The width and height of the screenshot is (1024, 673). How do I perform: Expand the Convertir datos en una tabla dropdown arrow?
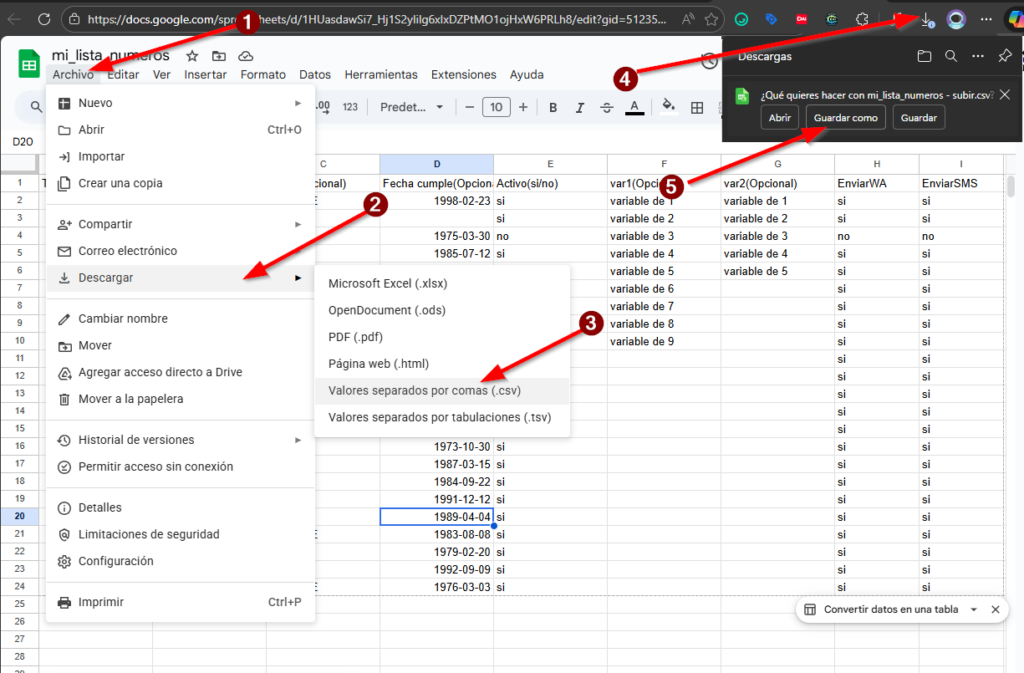click(973, 609)
